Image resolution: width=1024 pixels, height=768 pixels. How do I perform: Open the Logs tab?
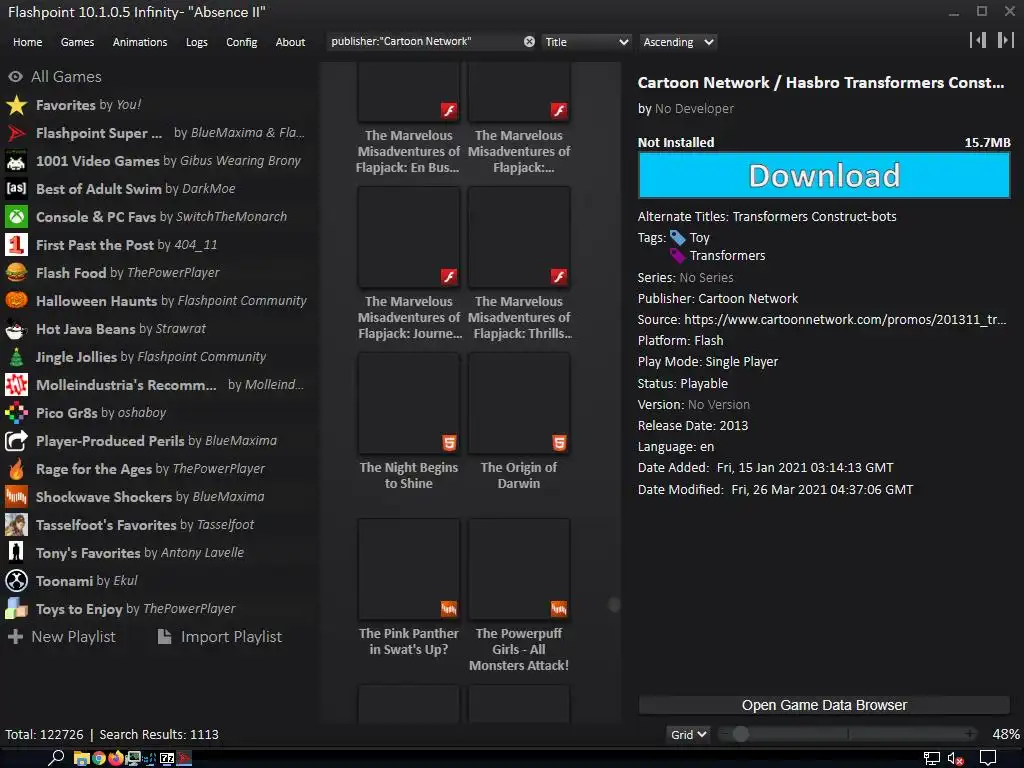coord(197,42)
